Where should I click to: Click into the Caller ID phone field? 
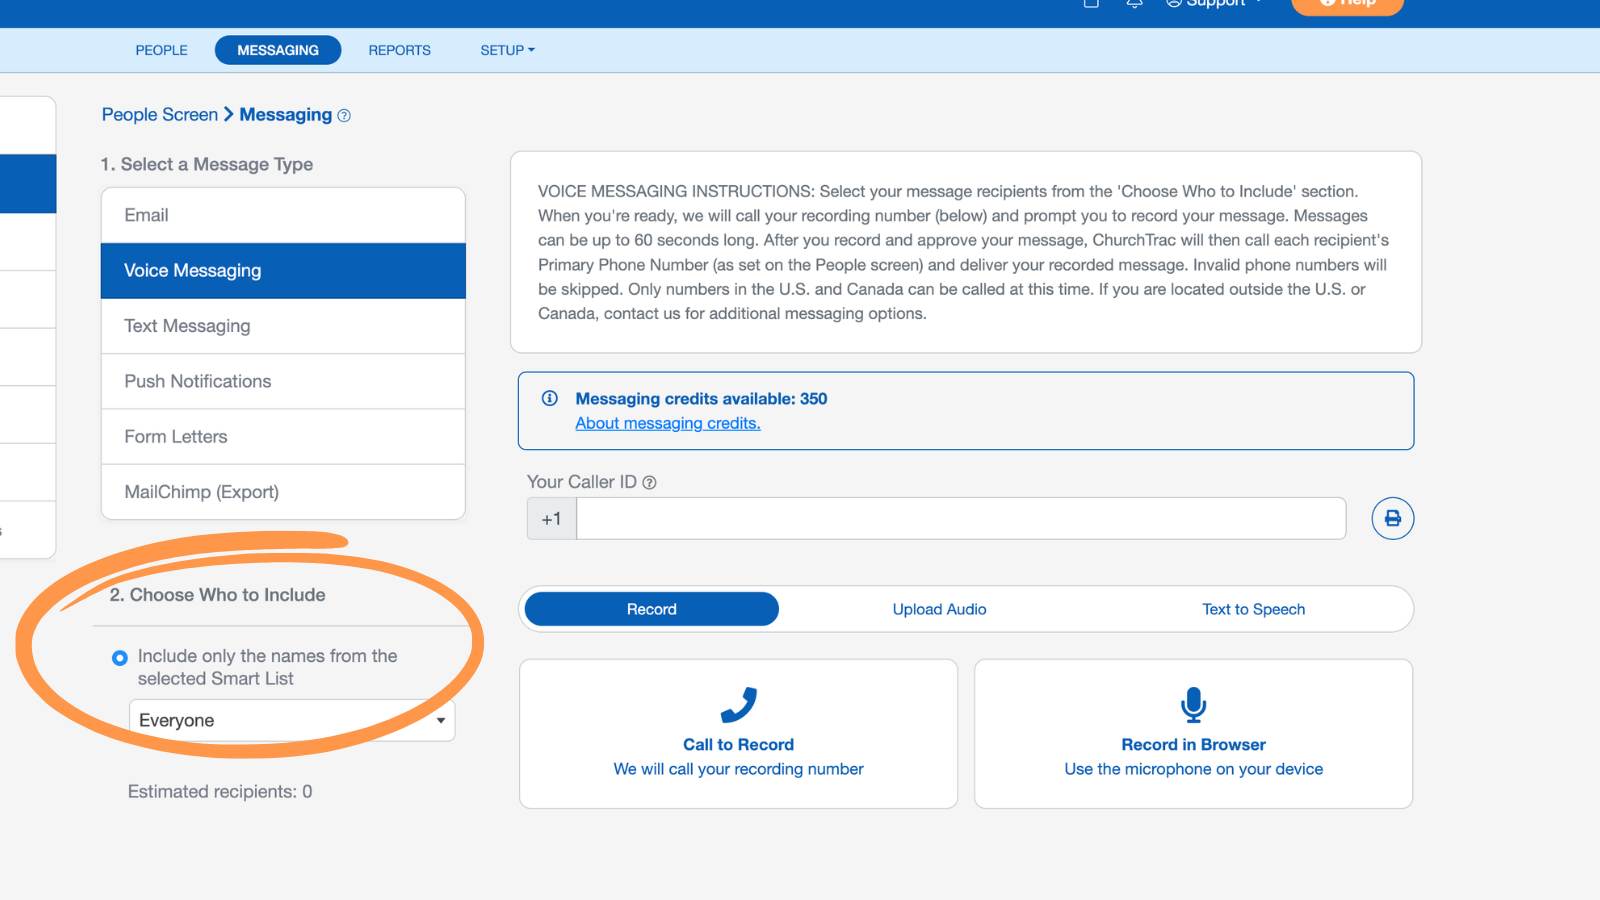961,518
